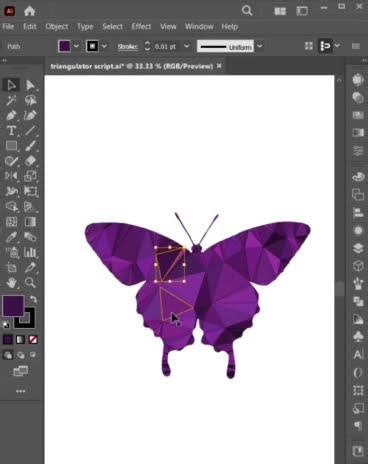Click the Stroke panel link
Image resolution: width=368 pixels, height=464 pixels.
(x=127, y=47)
